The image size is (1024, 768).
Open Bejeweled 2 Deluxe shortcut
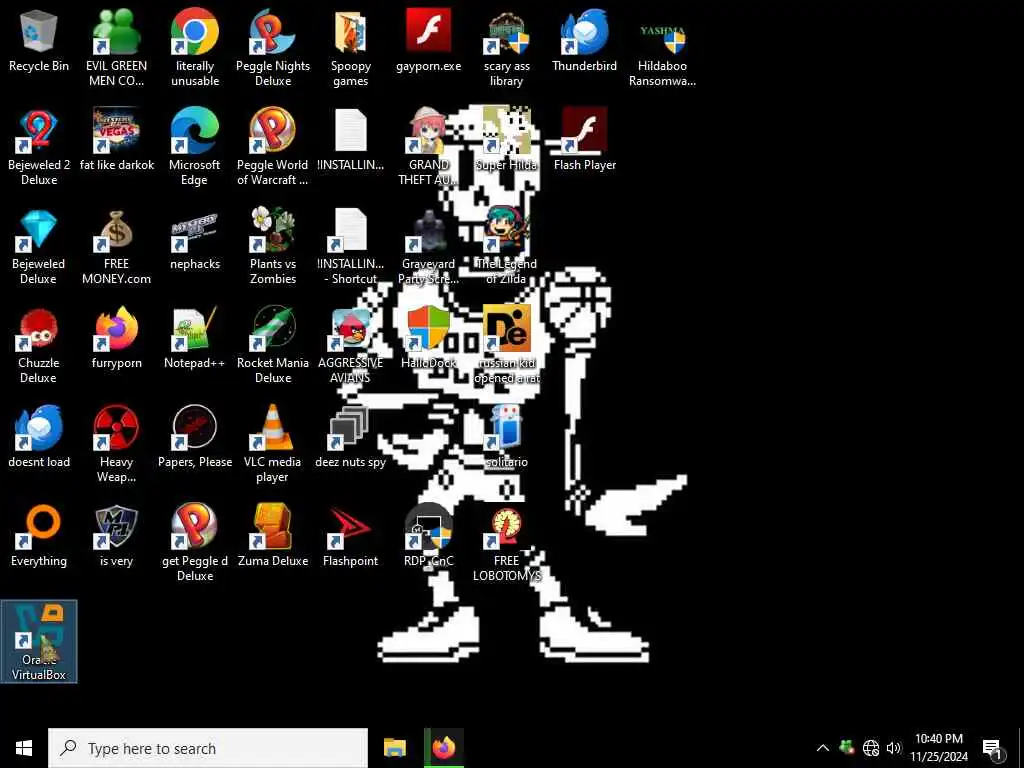39,146
